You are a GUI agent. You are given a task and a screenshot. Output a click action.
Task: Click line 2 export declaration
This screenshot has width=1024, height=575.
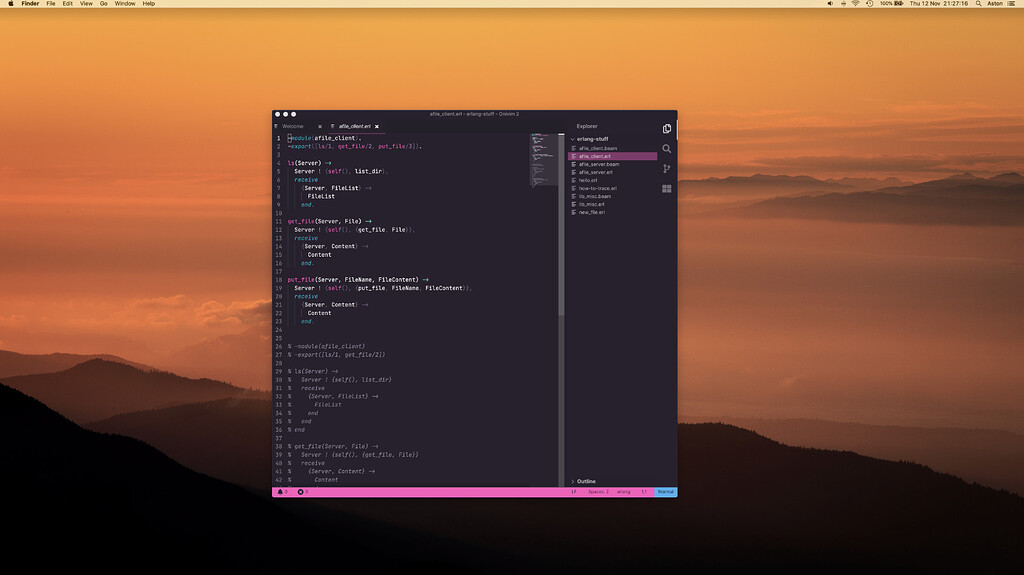coord(355,146)
